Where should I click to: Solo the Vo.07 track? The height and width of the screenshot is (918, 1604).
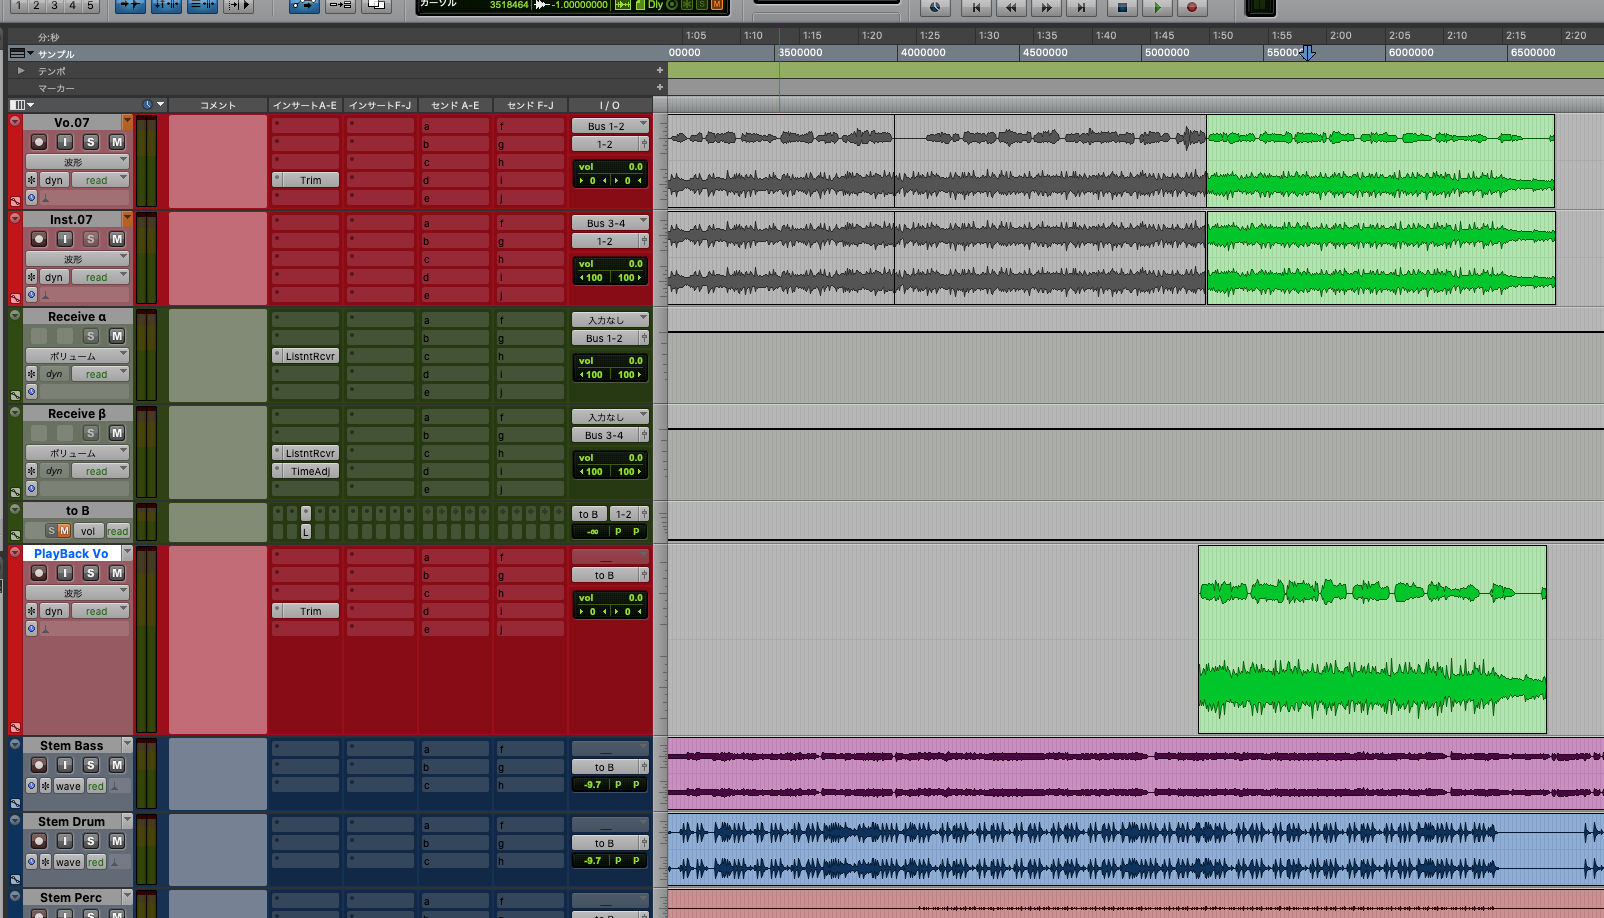[x=91, y=142]
